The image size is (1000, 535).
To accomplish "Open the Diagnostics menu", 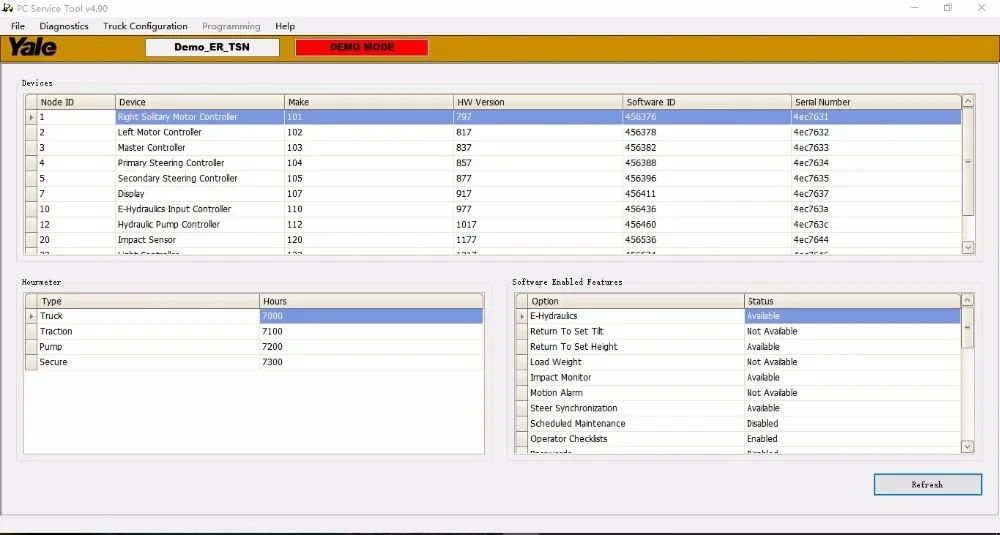I will [64, 26].
